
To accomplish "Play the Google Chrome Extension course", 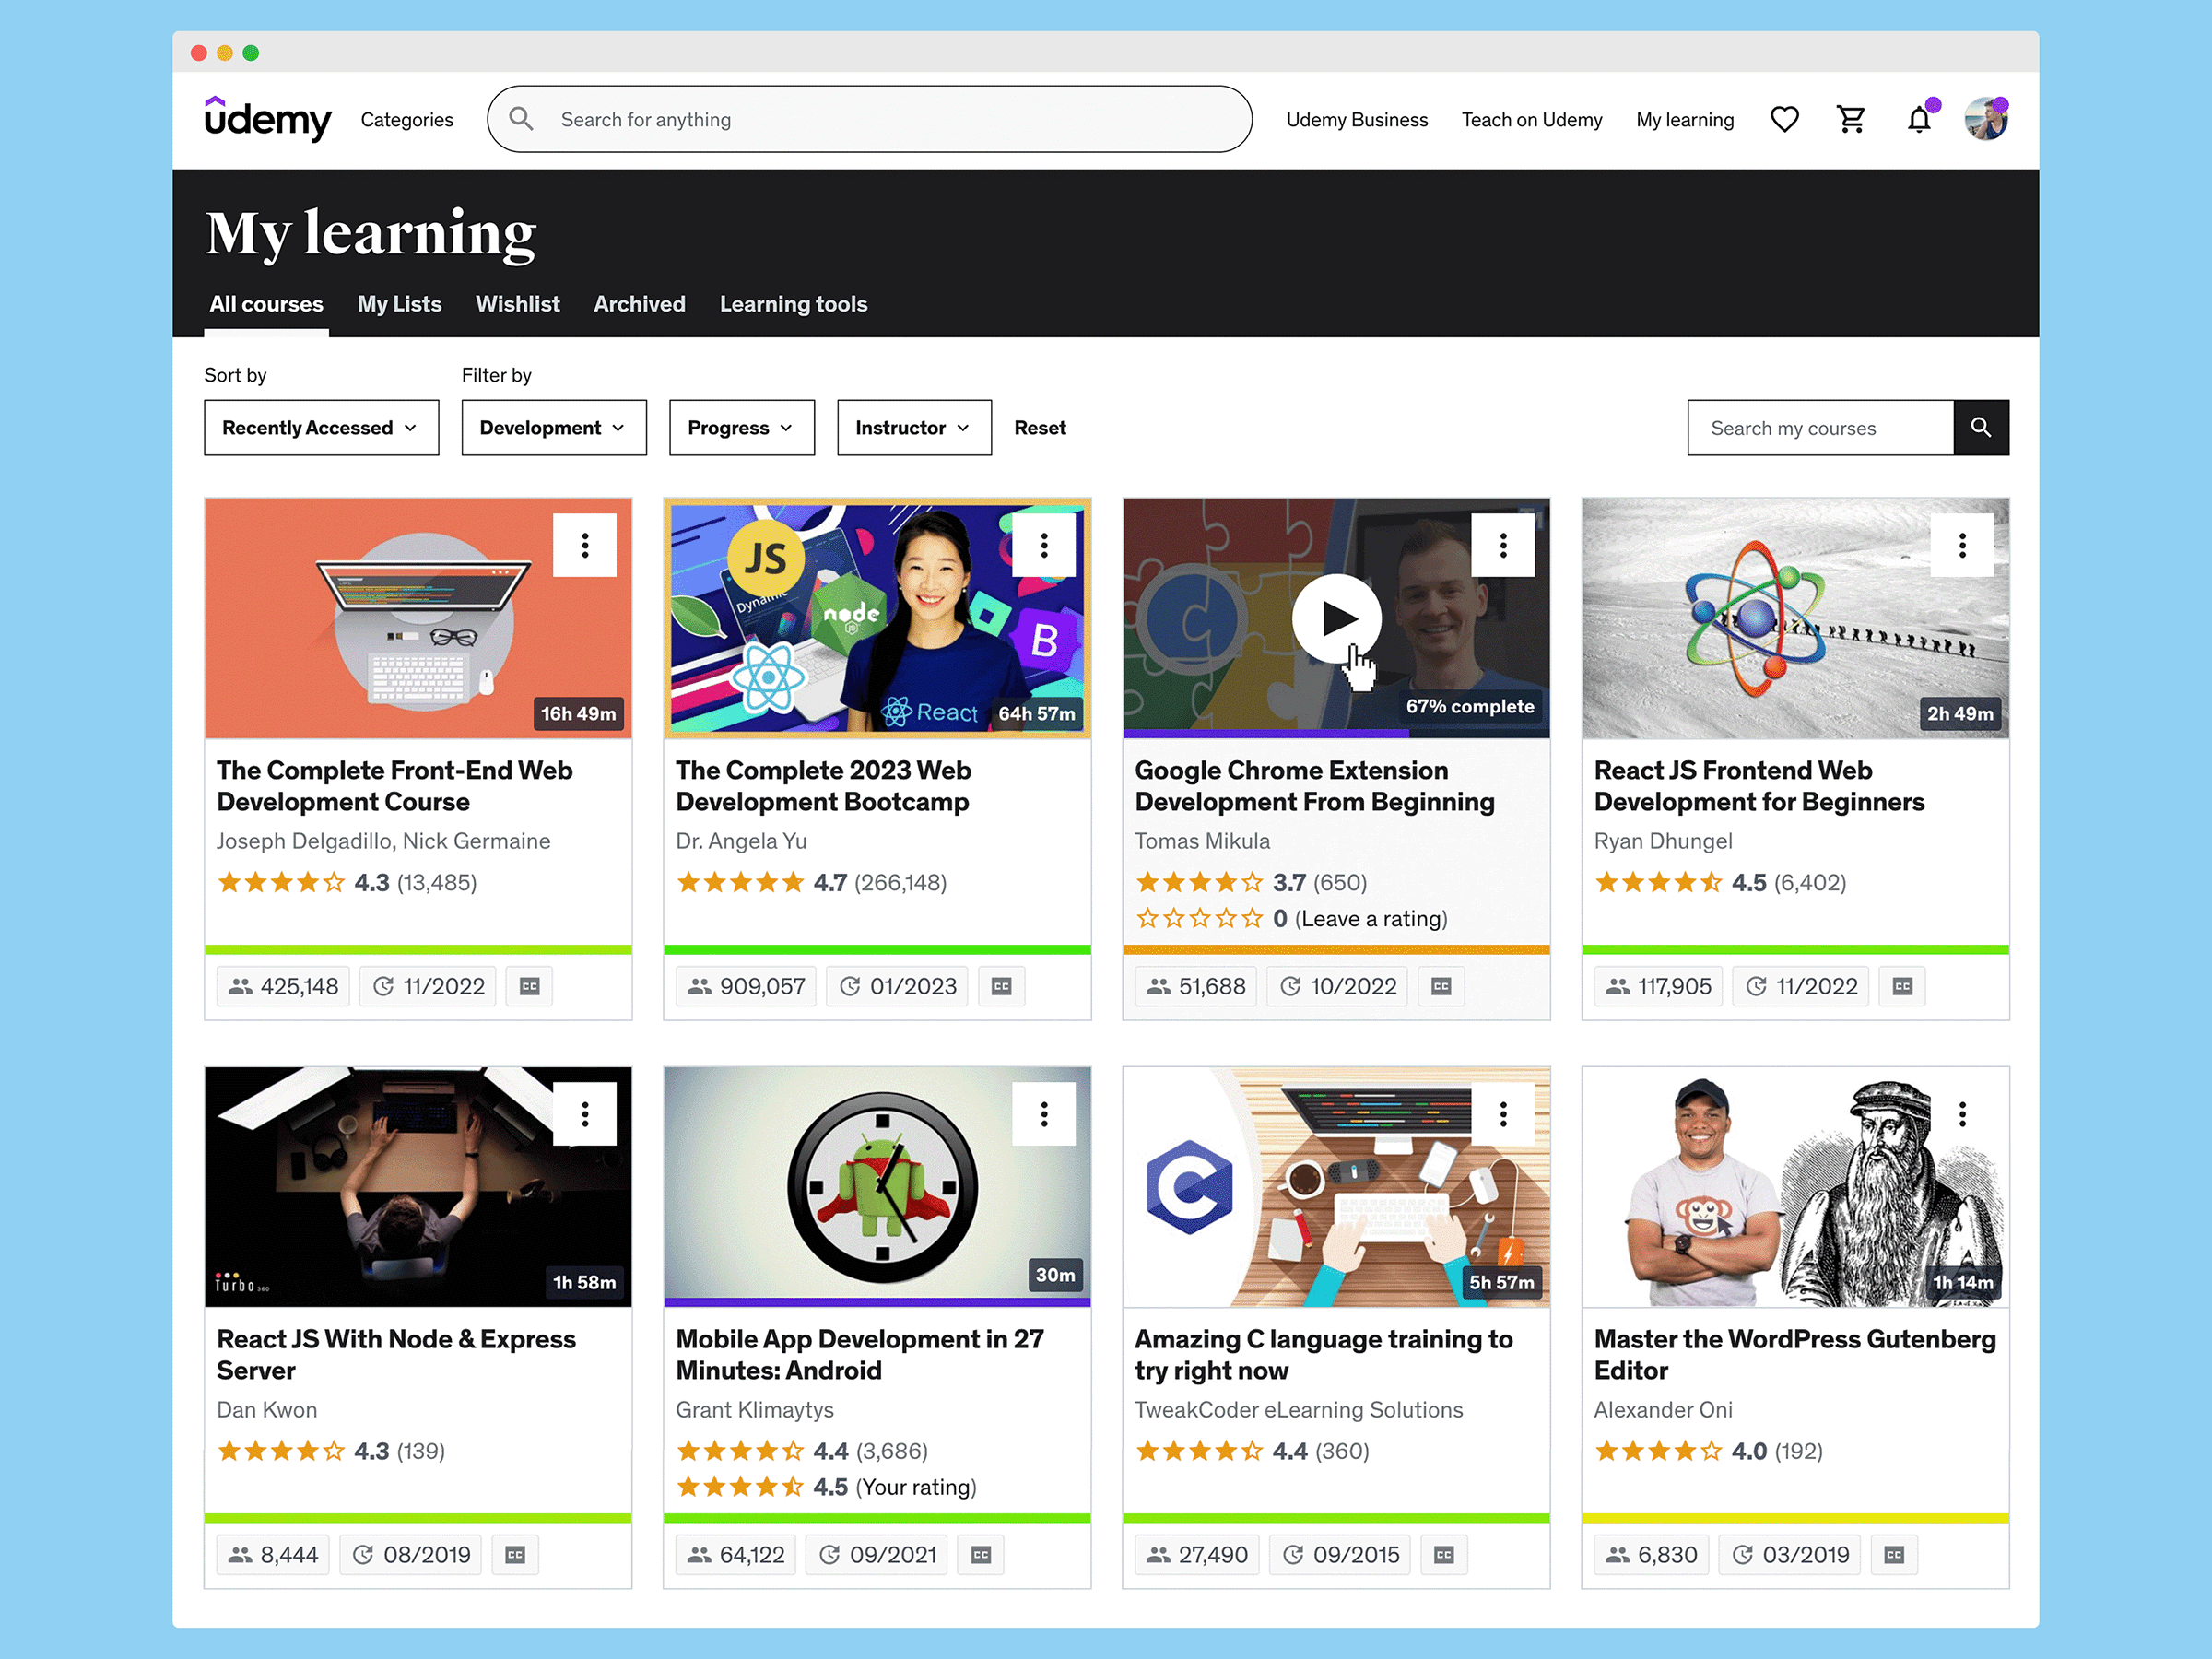I will click(x=1336, y=619).
